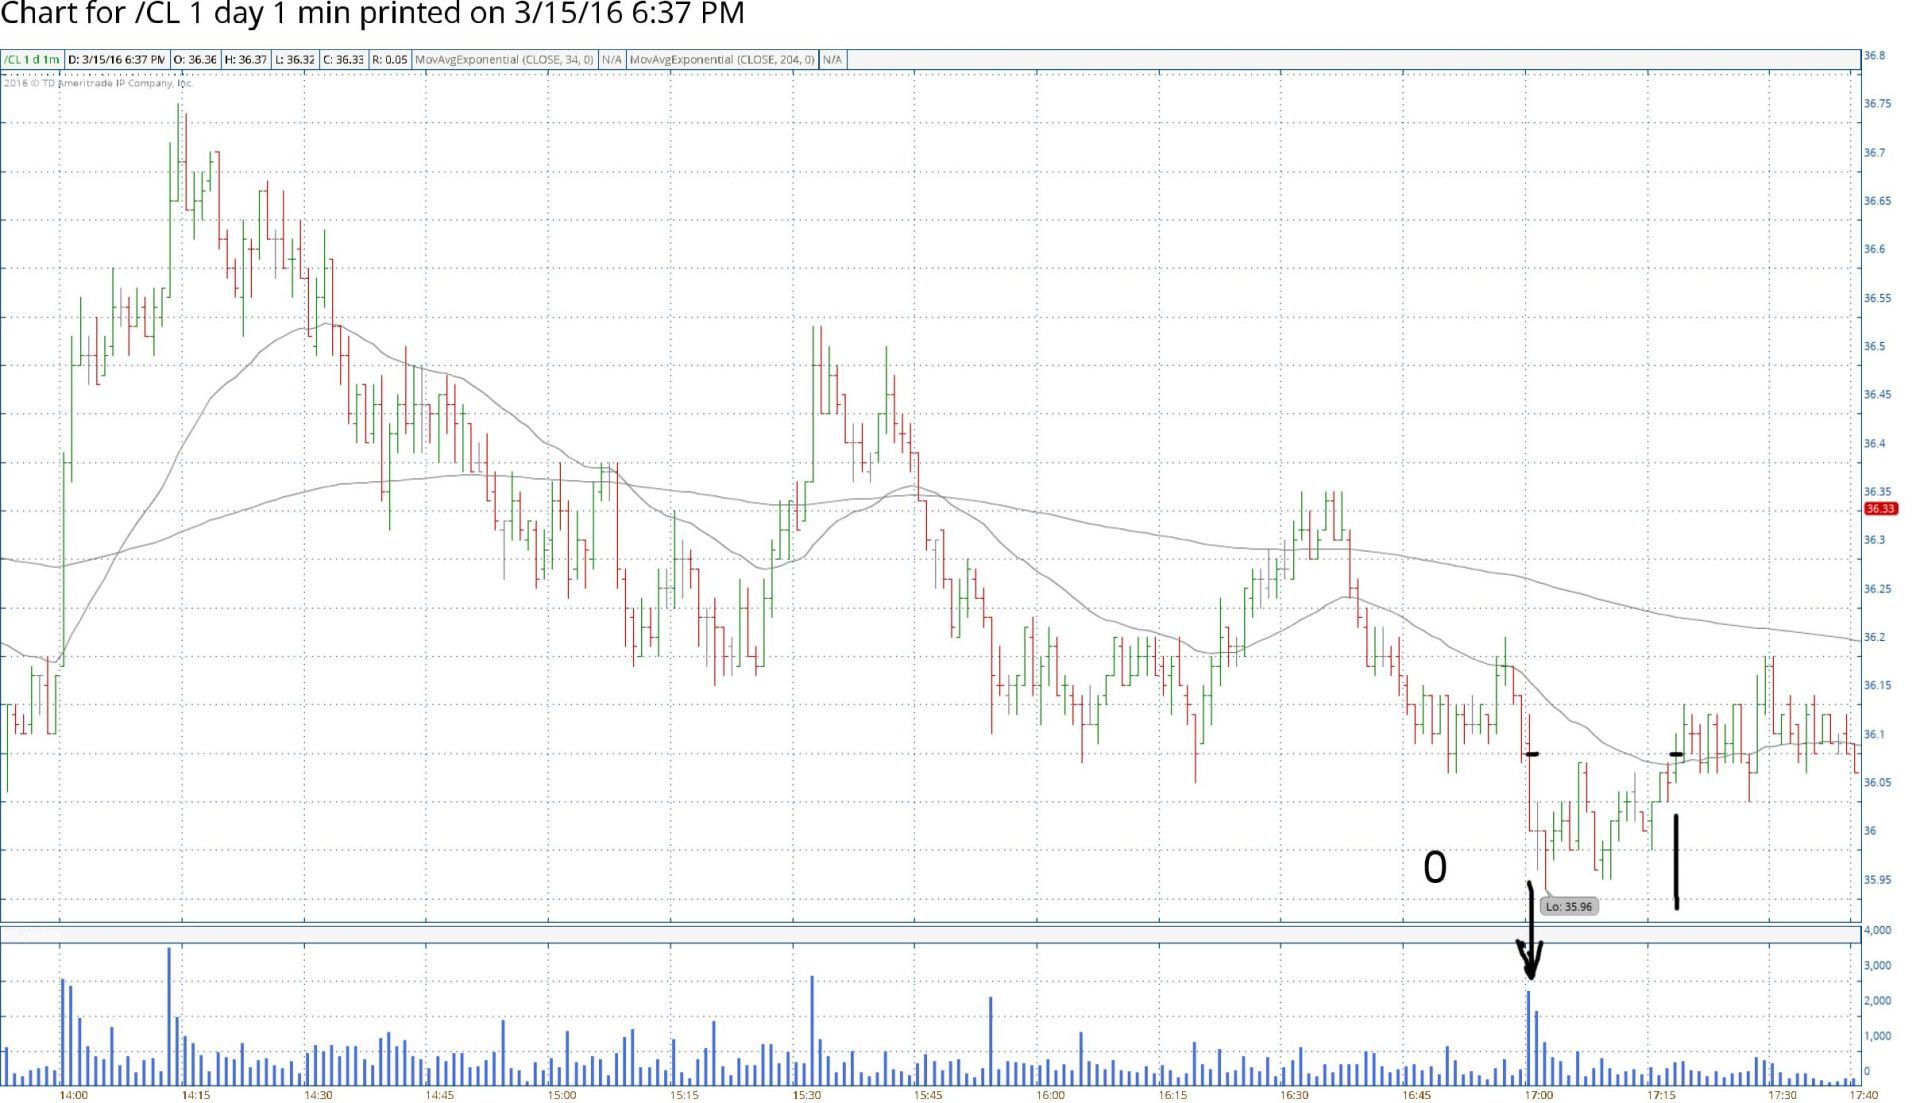
Task: Click the tallest volume bar near 14:15
Action: [169, 1015]
